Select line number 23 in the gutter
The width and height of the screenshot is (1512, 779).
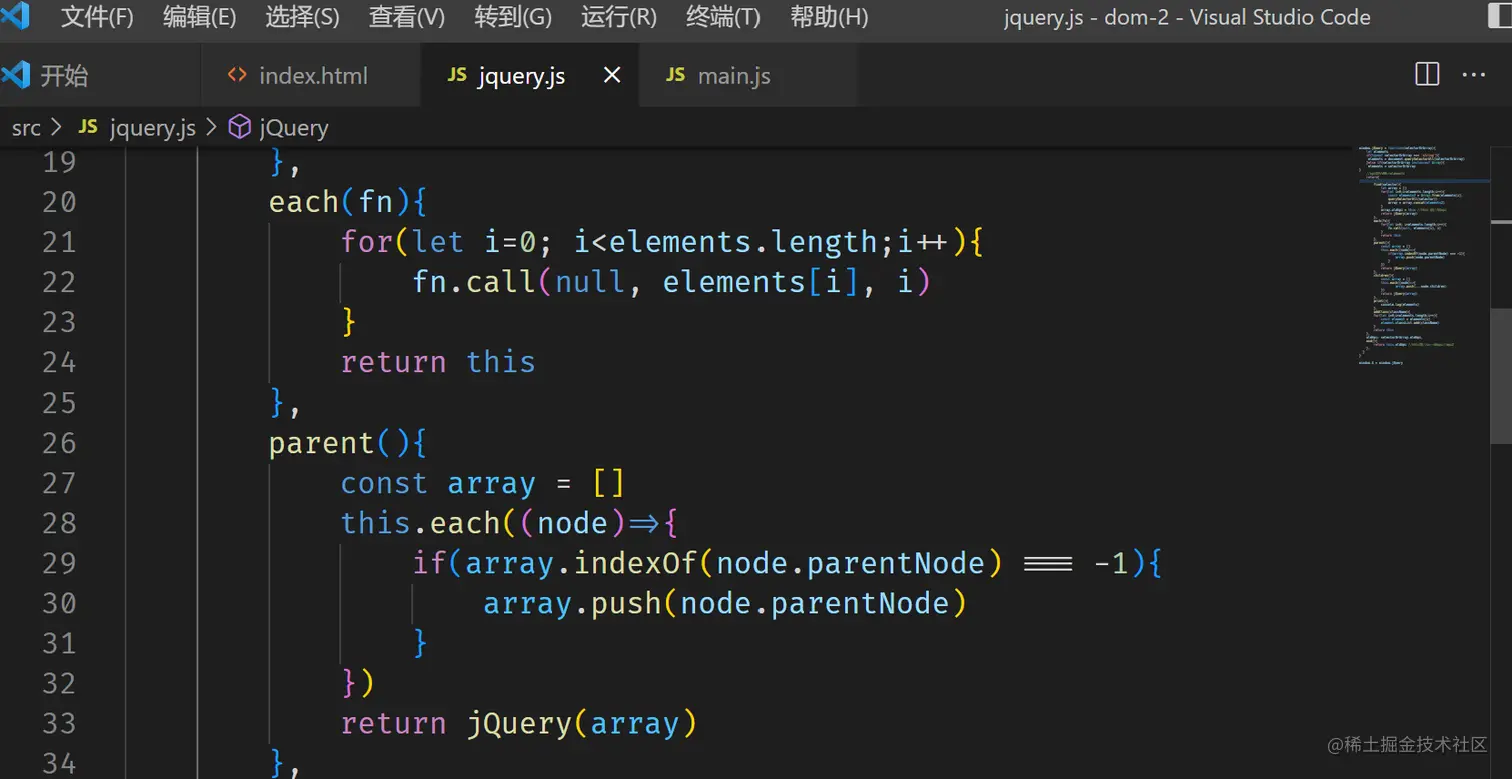click(59, 322)
